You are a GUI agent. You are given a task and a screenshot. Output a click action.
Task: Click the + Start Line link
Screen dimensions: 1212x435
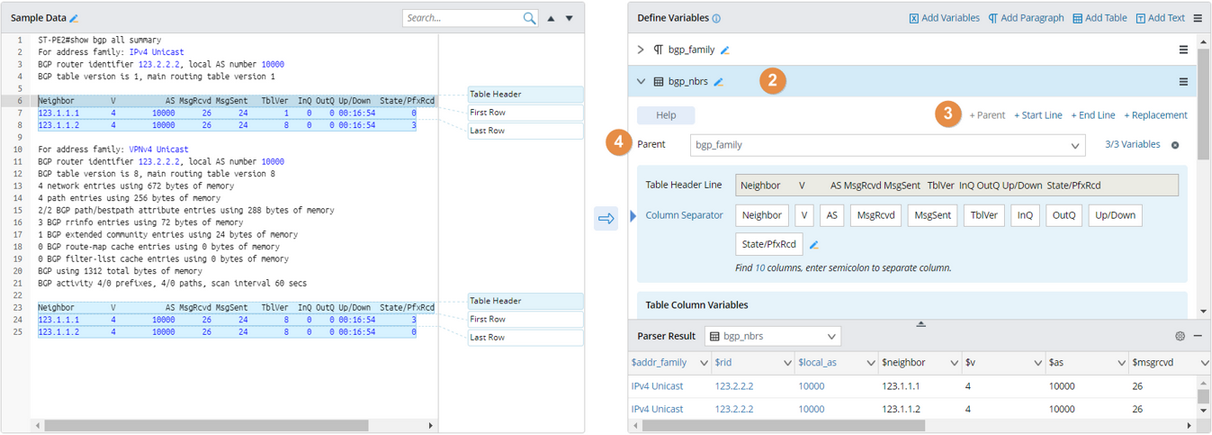(1038, 115)
